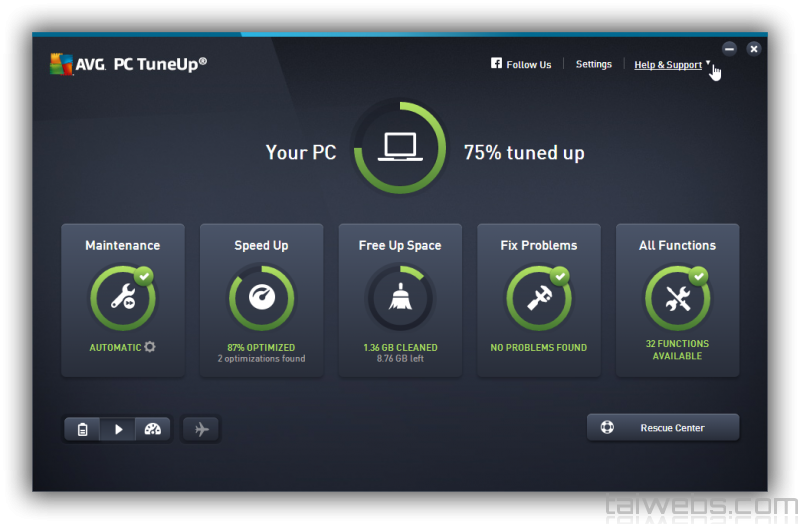The width and height of the screenshot is (800, 524).
Task: Click the Speed Up speedometer icon
Action: pos(261,299)
